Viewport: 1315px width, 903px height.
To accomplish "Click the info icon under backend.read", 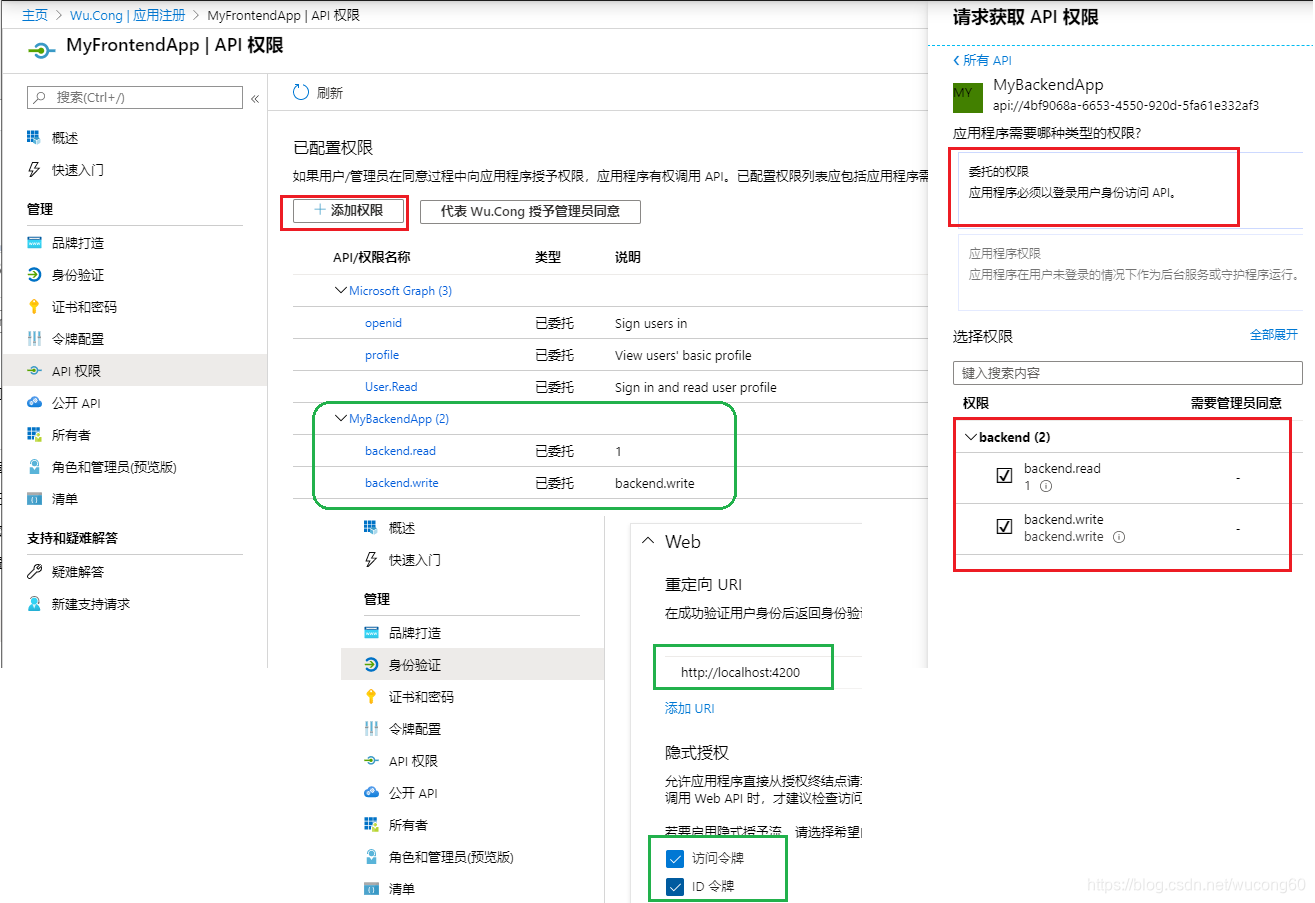I will pos(1046,486).
